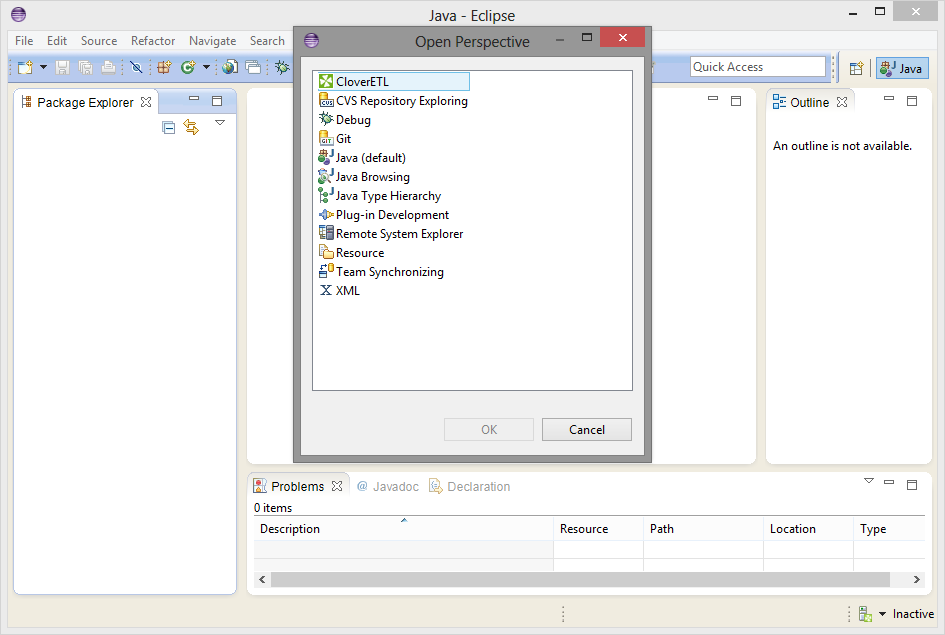This screenshot has width=945, height=635.
Task: Close the Problems view tab
Action: pyautogui.click(x=337, y=486)
